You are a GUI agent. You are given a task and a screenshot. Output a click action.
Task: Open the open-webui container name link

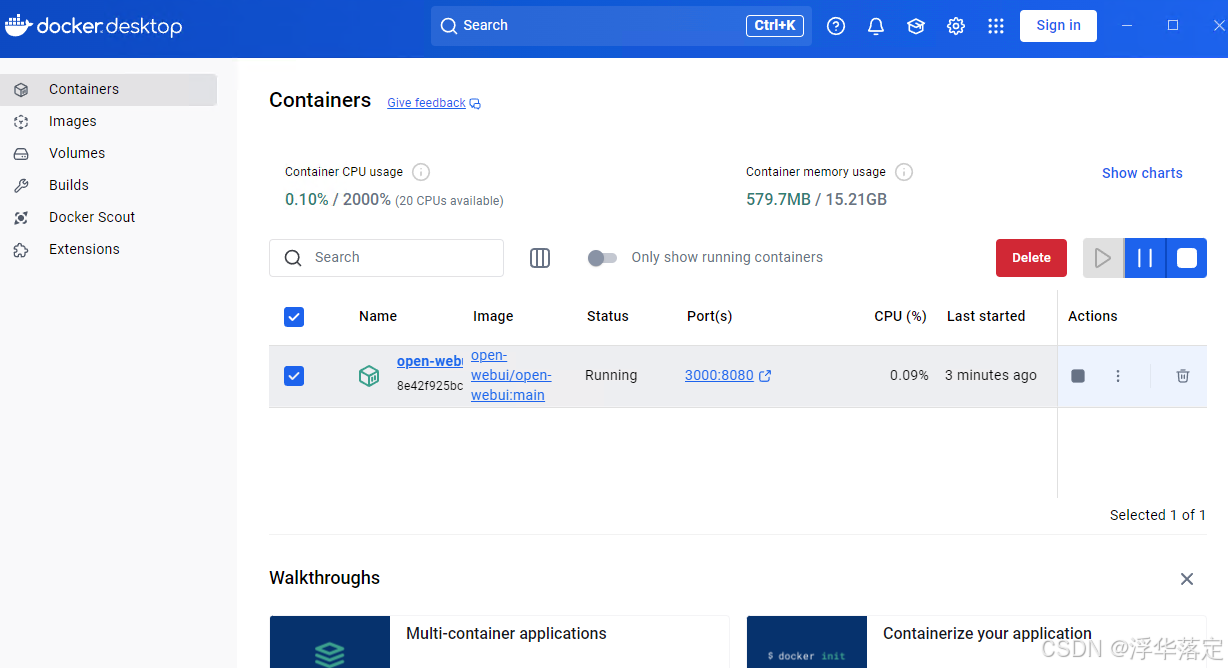[430, 362]
